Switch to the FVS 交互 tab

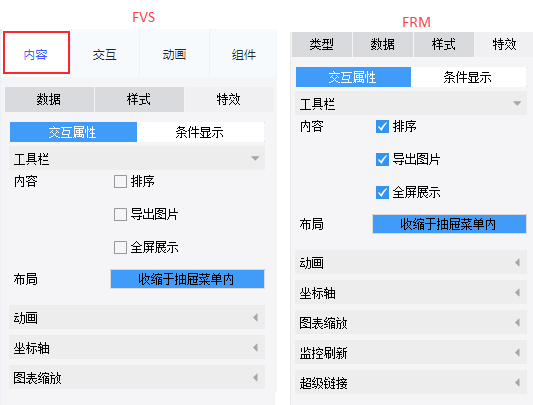point(105,54)
